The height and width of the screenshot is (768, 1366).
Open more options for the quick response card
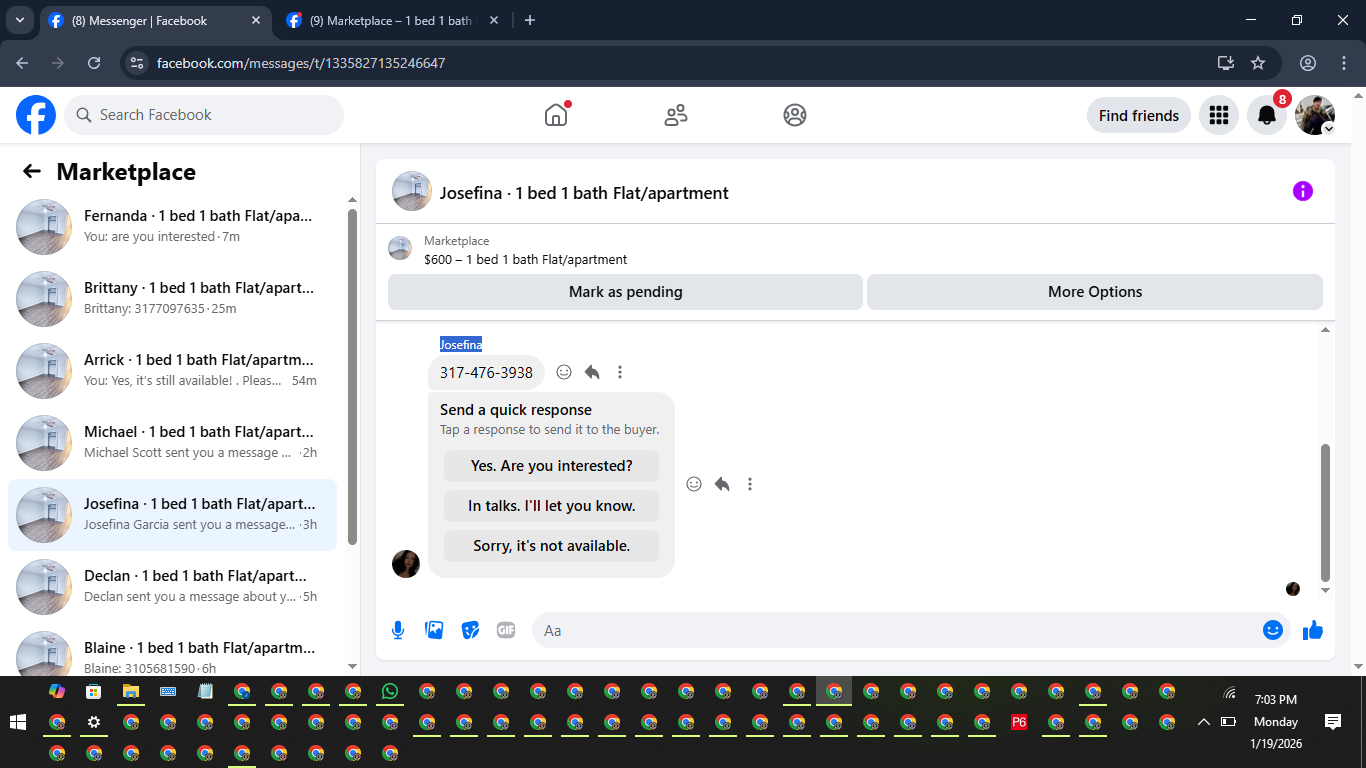pos(750,484)
